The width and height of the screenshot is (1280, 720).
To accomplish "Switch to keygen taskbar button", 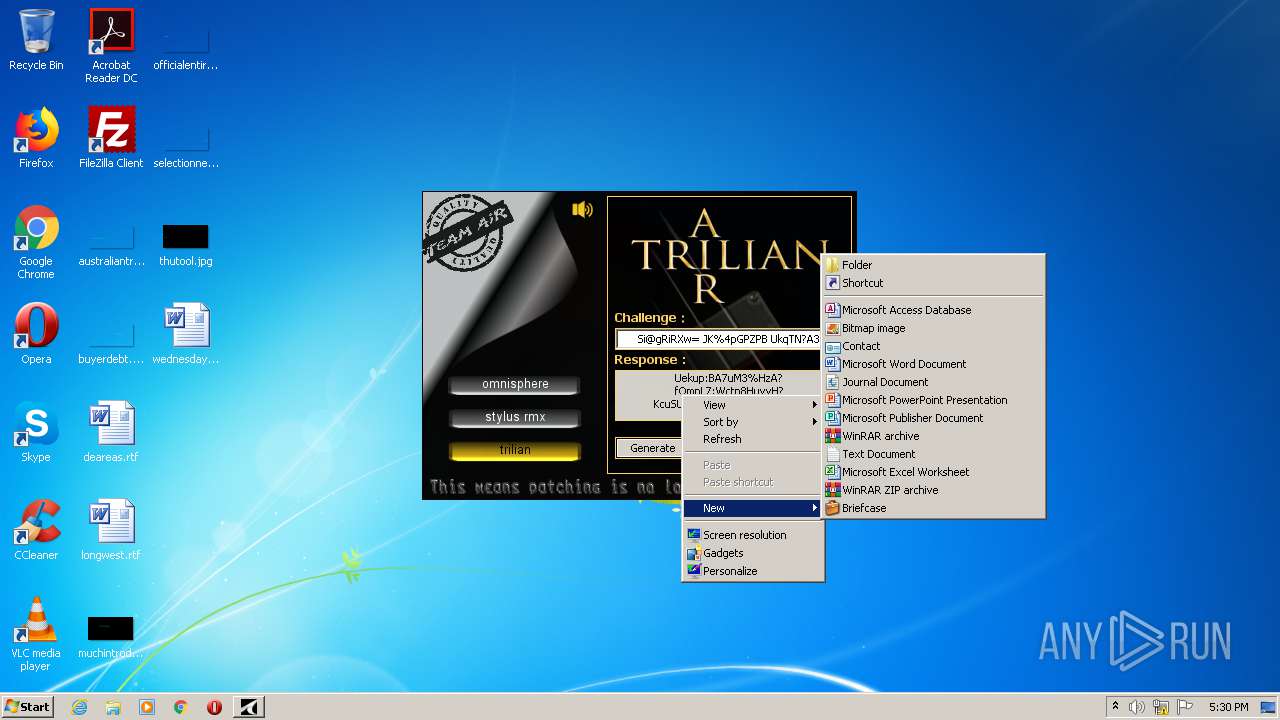I will coord(249,707).
